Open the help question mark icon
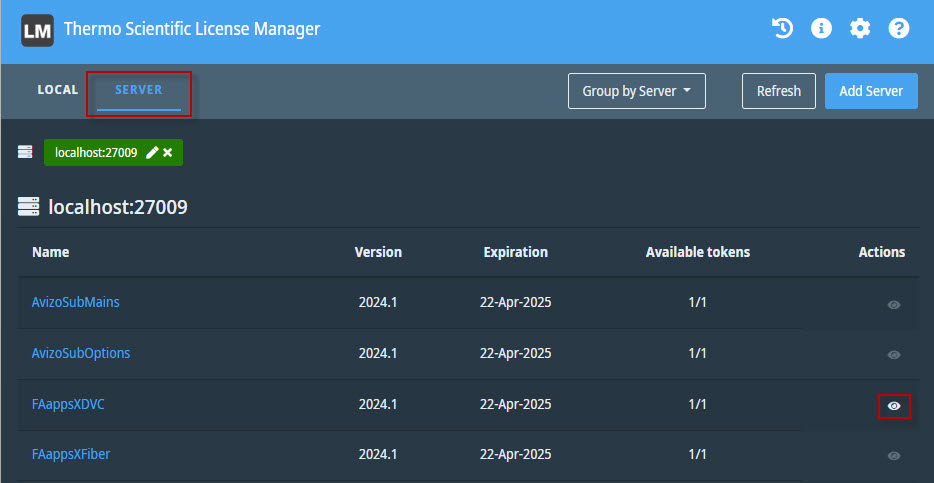 click(x=899, y=29)
